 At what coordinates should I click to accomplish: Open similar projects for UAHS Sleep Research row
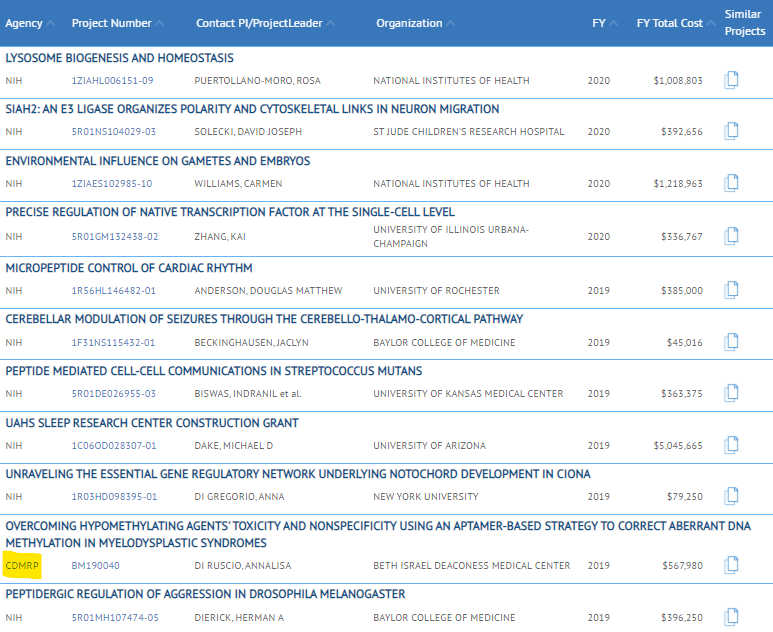click(731, 445)
